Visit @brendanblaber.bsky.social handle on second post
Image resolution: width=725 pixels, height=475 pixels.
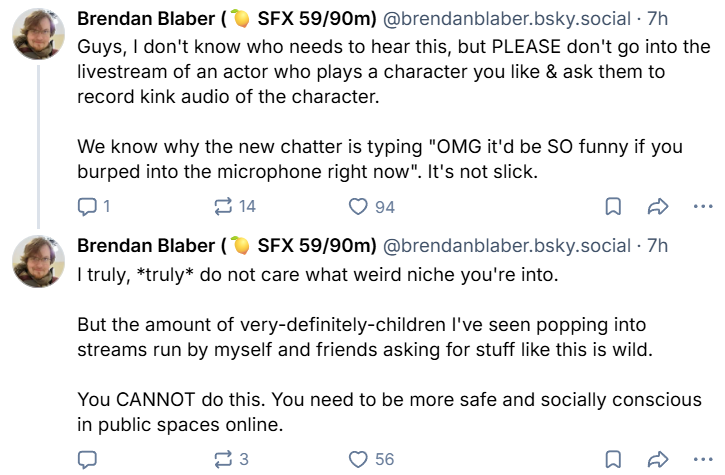tap(506, 246)
